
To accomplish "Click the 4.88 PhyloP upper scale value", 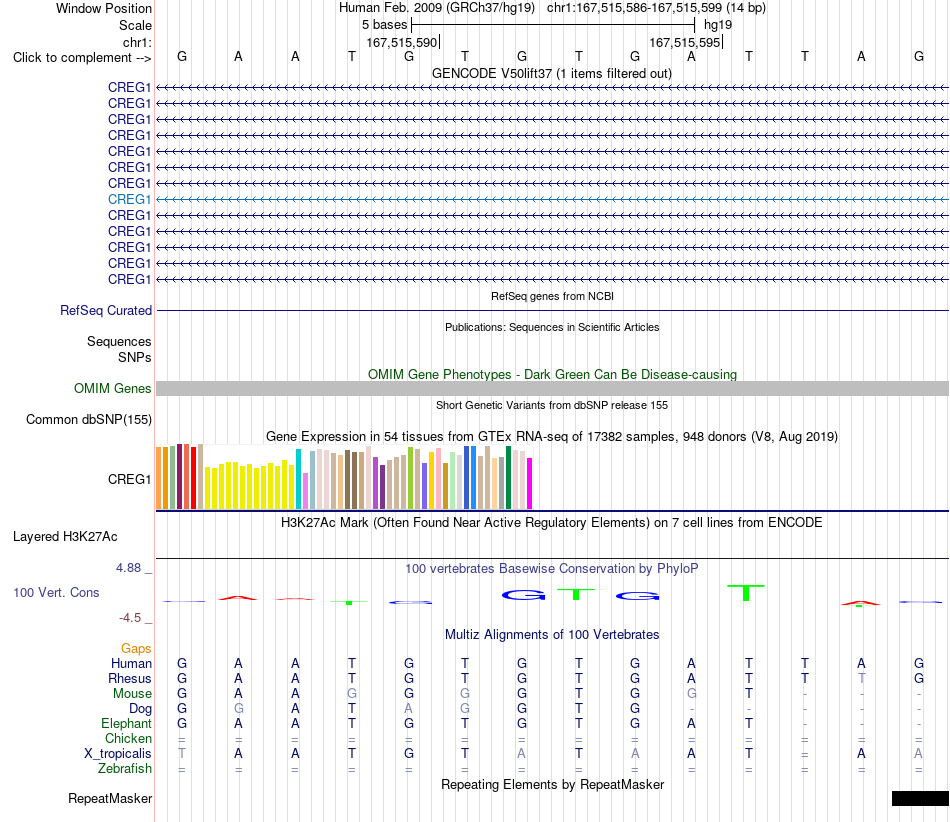I will (x=128, y=568).
